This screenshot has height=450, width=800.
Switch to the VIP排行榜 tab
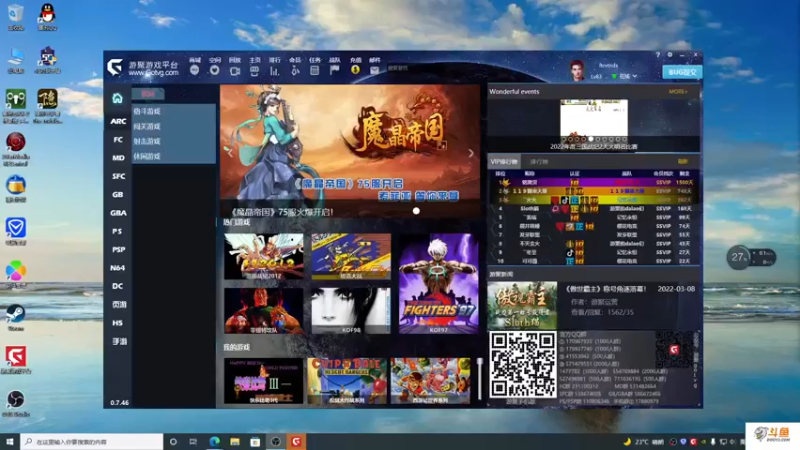tap(504, 162)
